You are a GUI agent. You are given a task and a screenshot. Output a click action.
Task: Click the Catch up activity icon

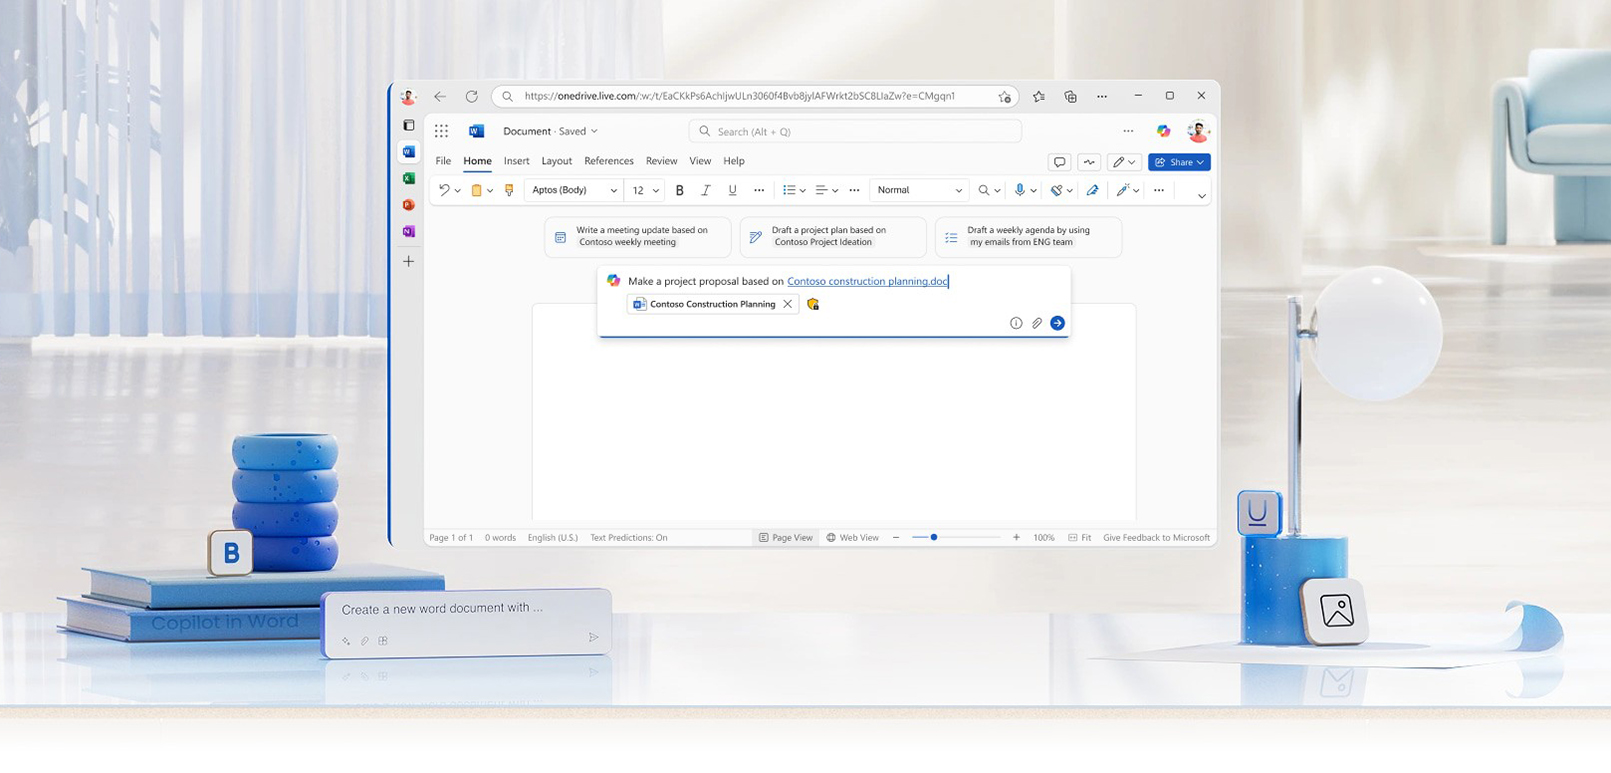pos(1089,162)
